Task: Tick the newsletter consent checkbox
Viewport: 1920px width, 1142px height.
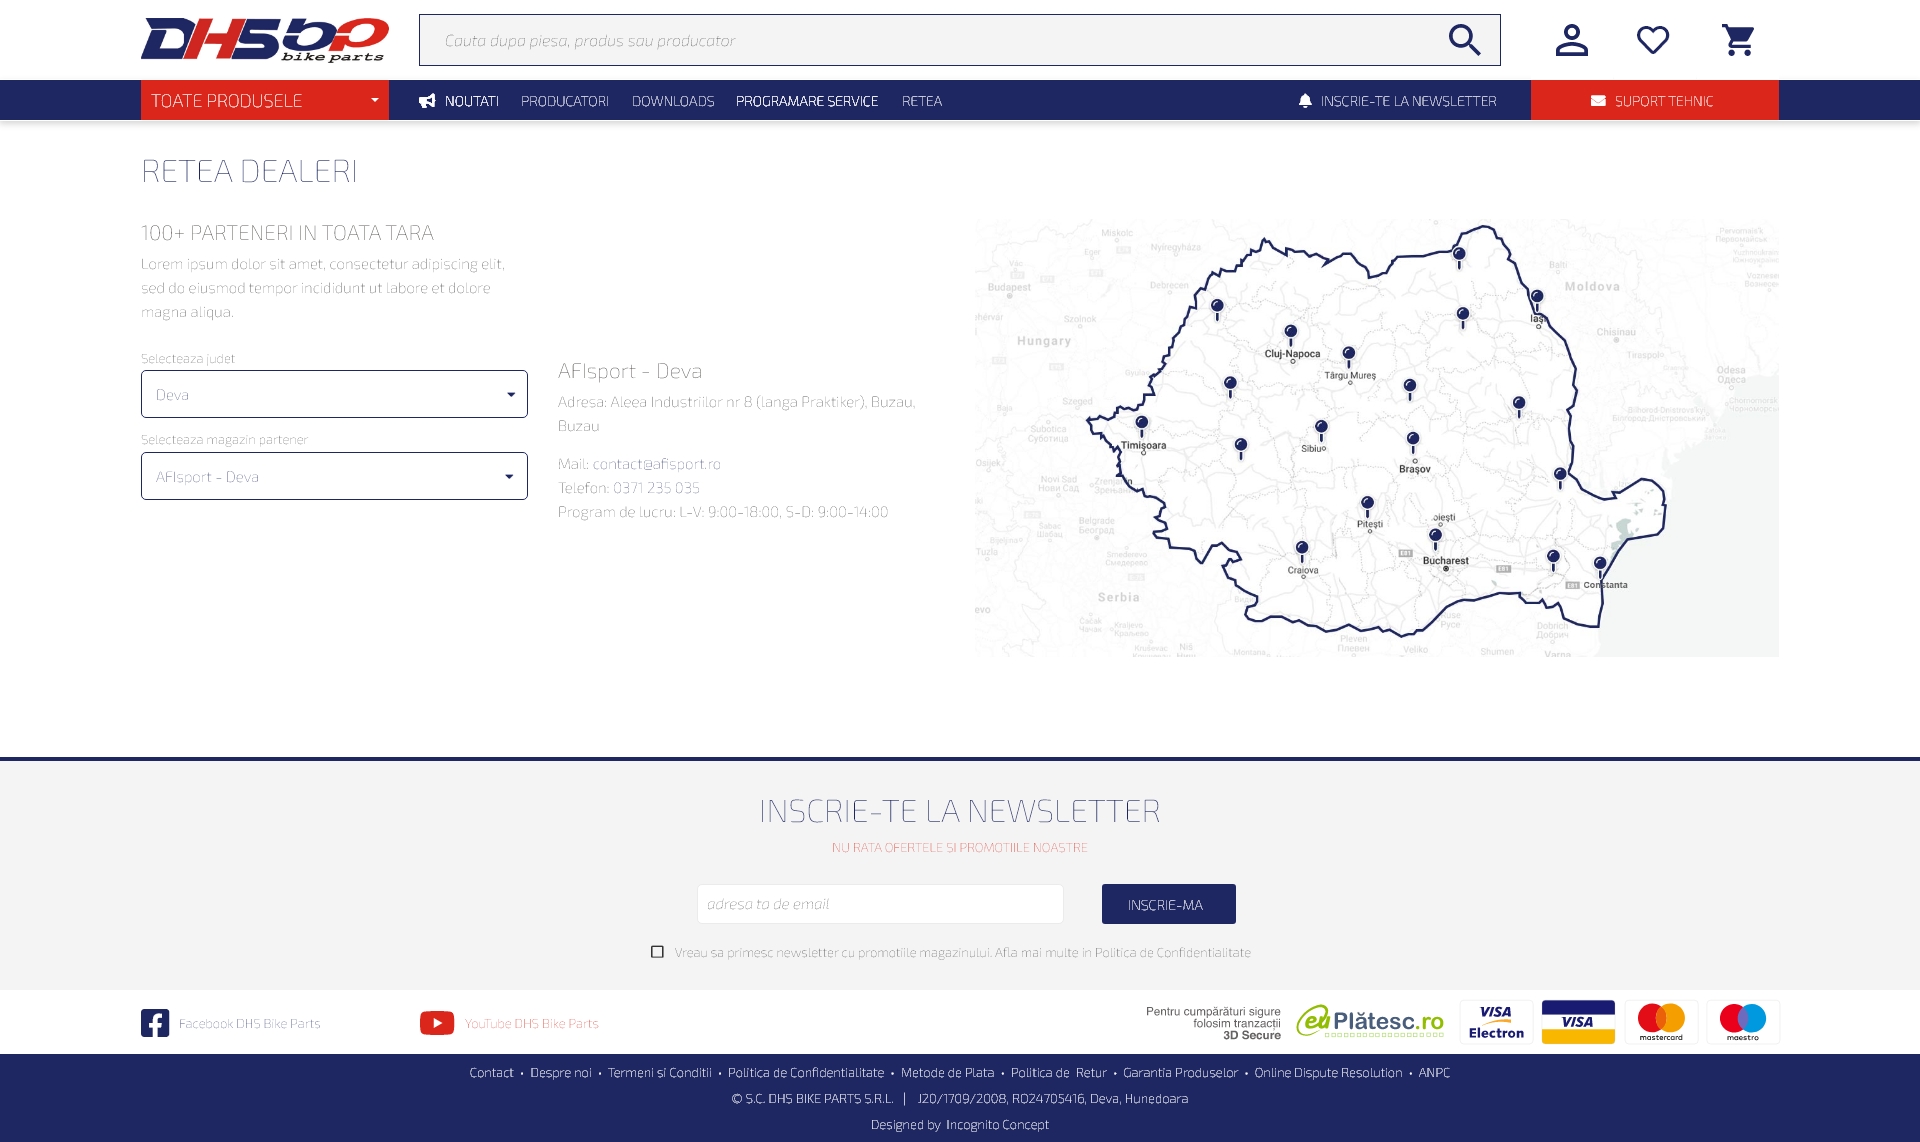Action: pos(657,952)
